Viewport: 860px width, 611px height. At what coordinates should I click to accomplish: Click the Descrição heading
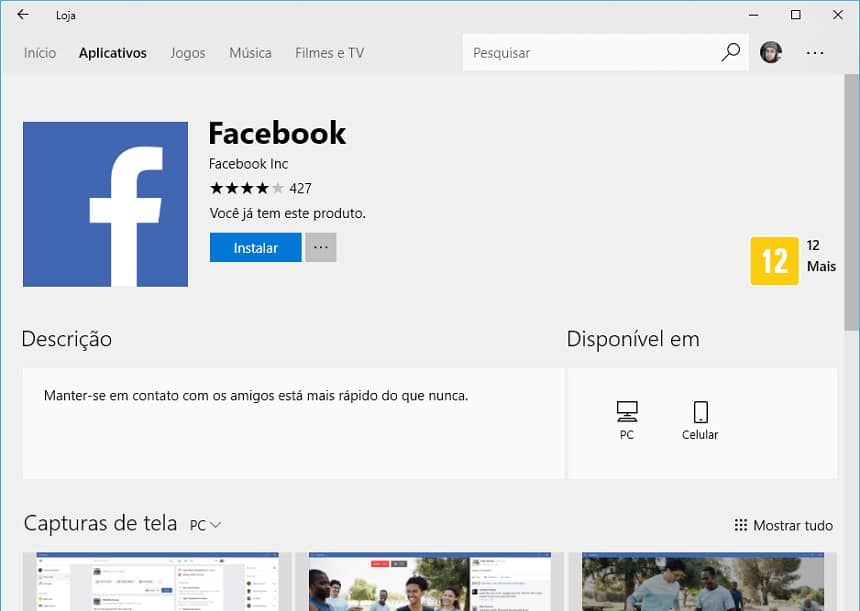pyautogui.click(x=67, y=339)
